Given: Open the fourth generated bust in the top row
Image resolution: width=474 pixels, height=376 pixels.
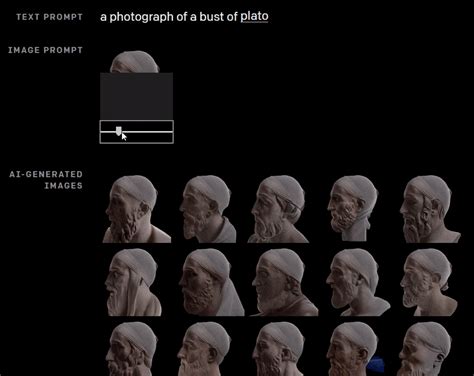Looking at the screenshot, I should click(x=353, y=208).
